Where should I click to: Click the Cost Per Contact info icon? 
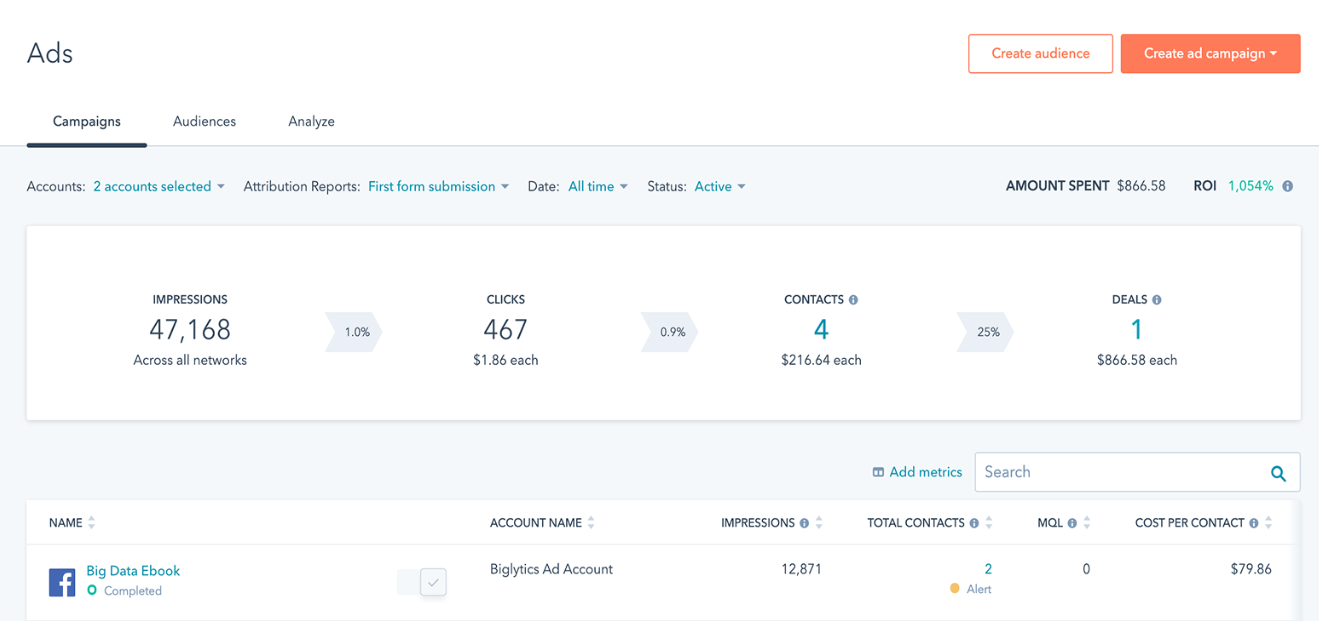tap(1254, 523)
